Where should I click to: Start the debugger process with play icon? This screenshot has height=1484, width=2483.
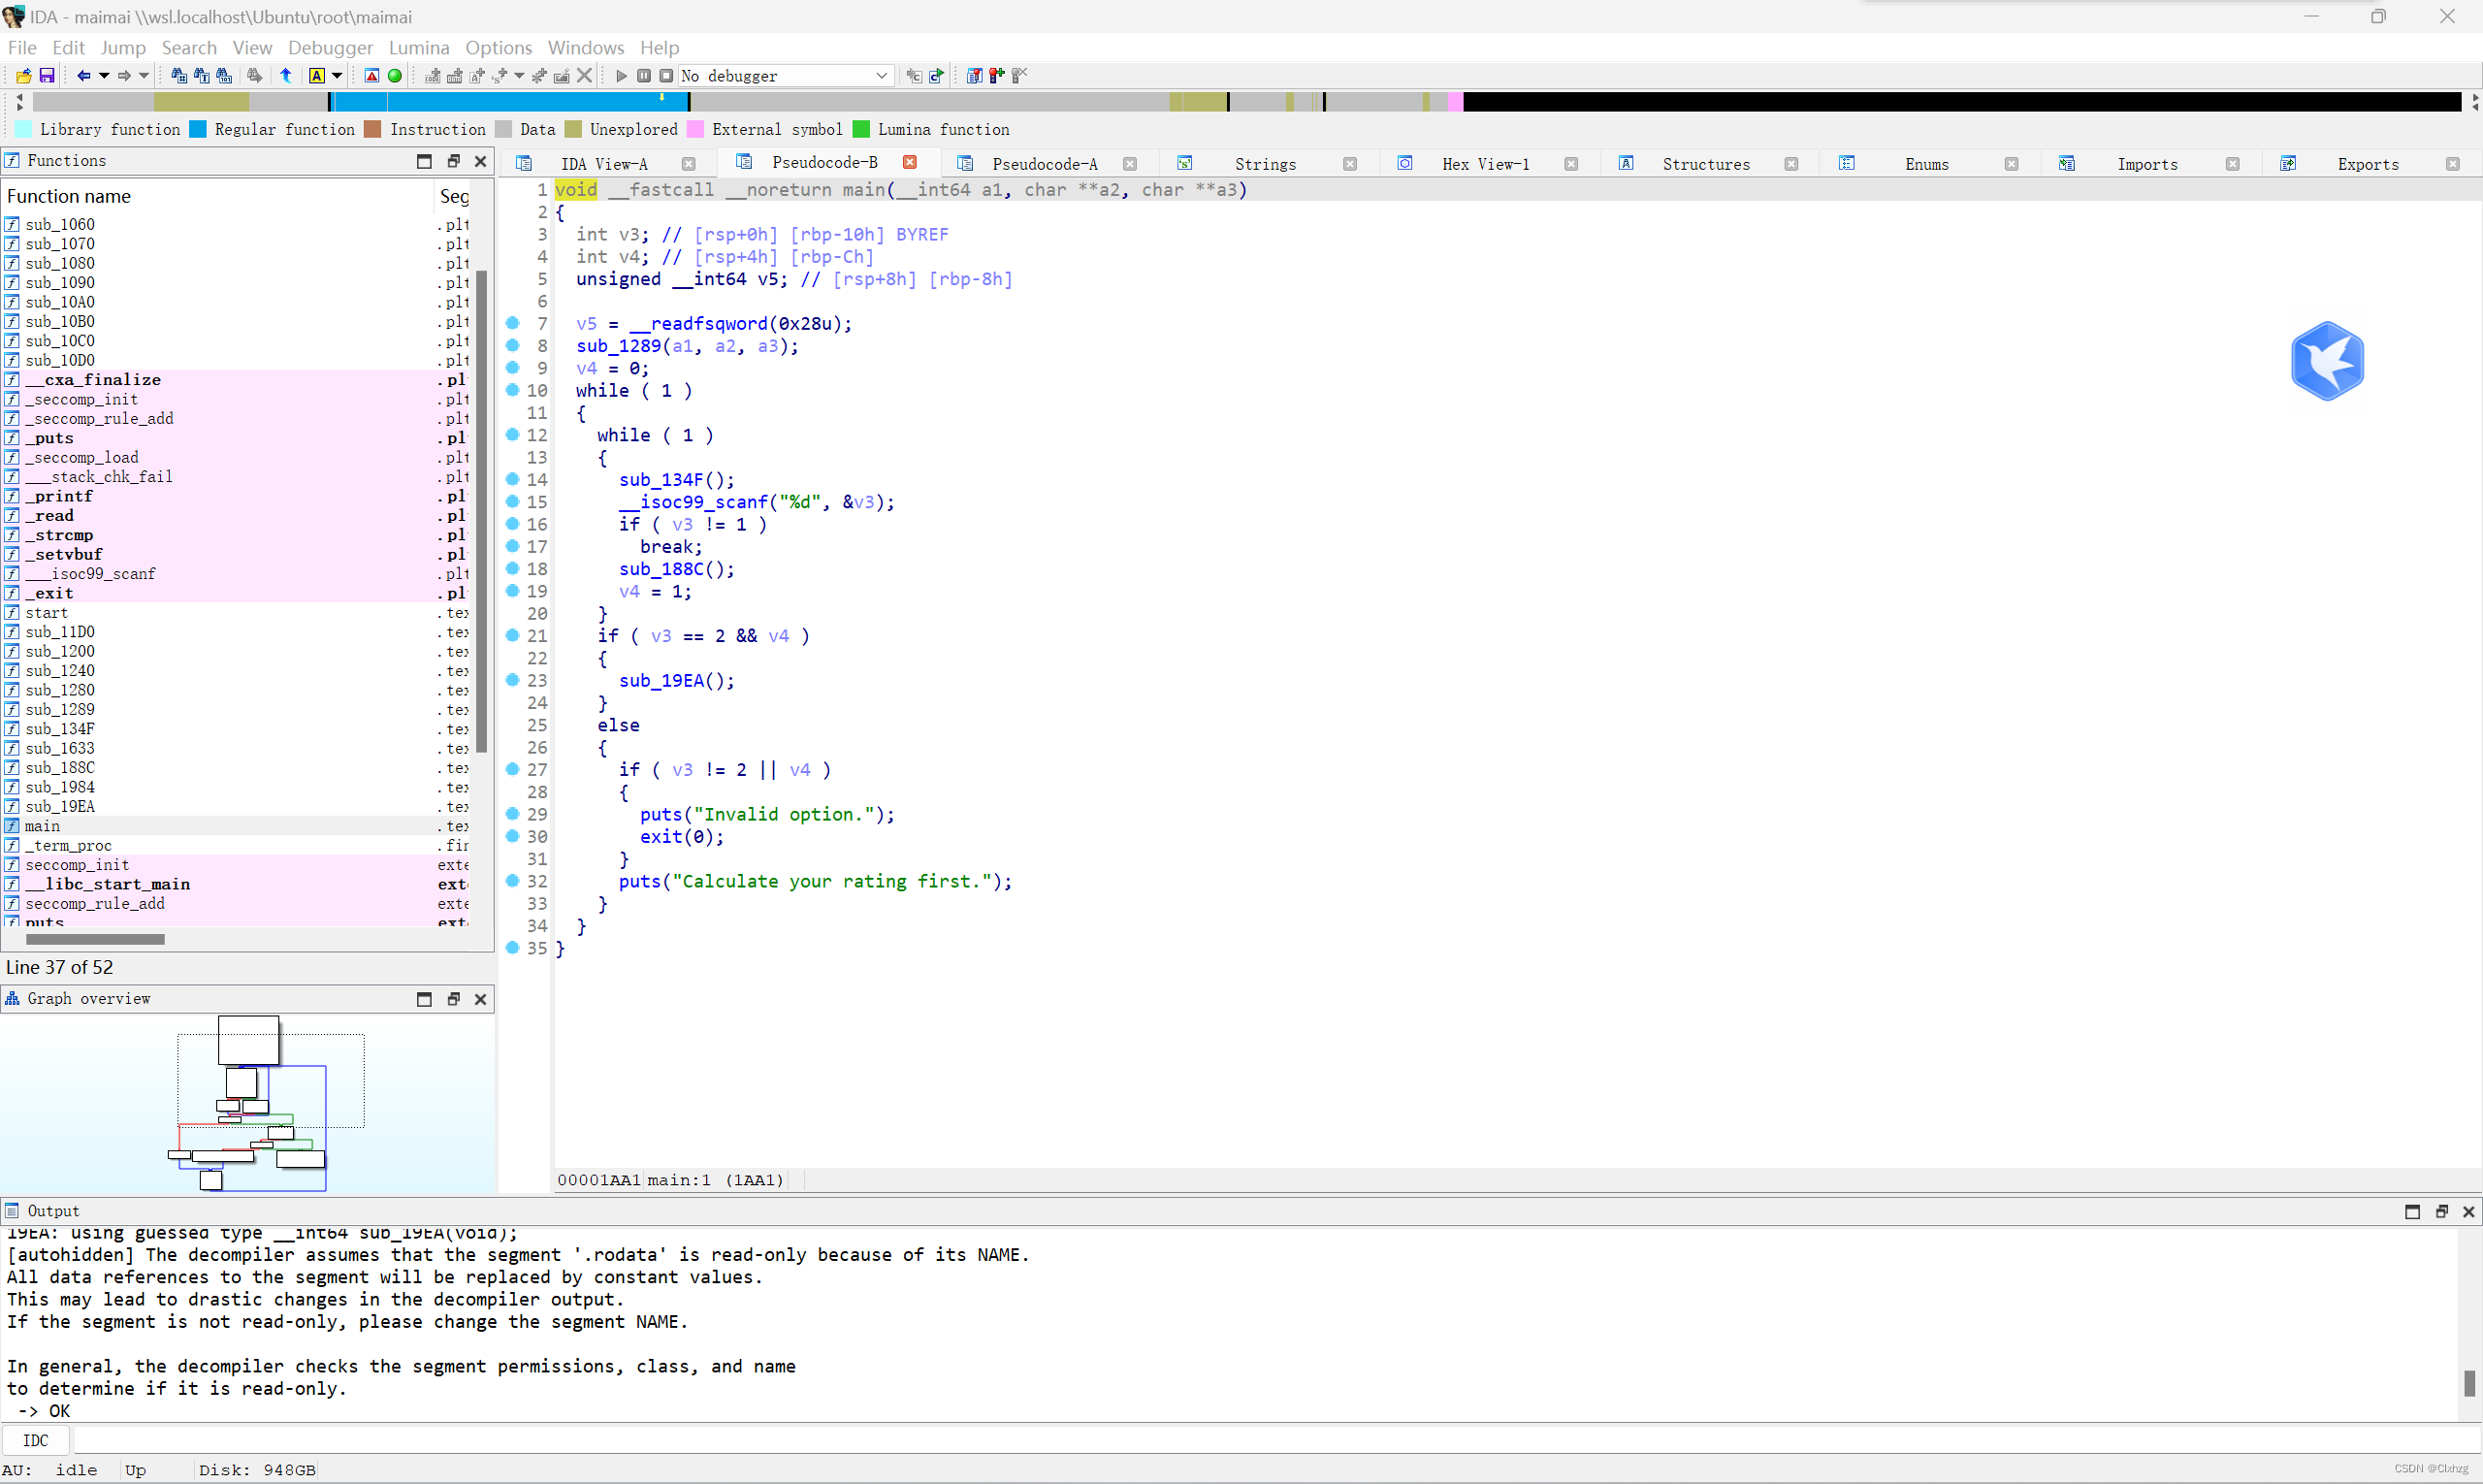[x=621, y=75]
